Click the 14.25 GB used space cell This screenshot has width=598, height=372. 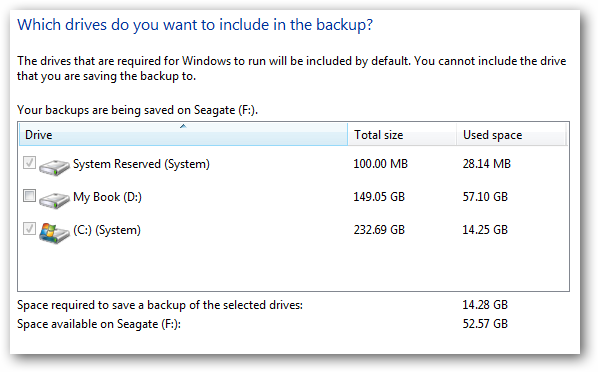(x=485, y=230)
